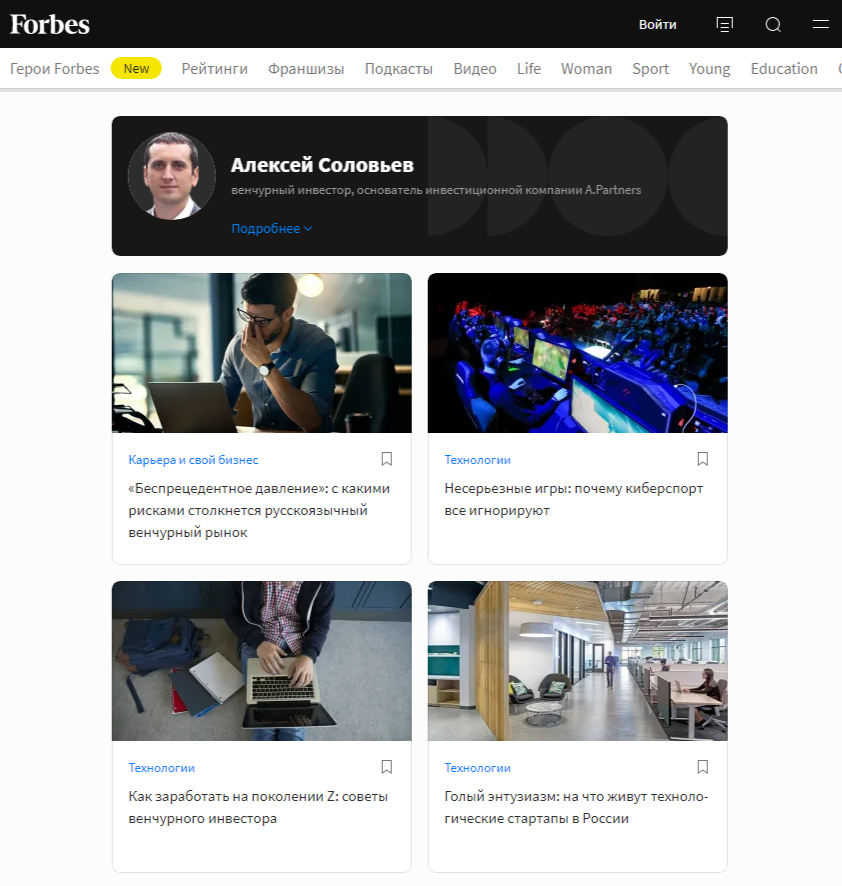Viewport: 842px width, 886px height.
Task: Open Технологии category above поколении Z article
Action: 162,768
